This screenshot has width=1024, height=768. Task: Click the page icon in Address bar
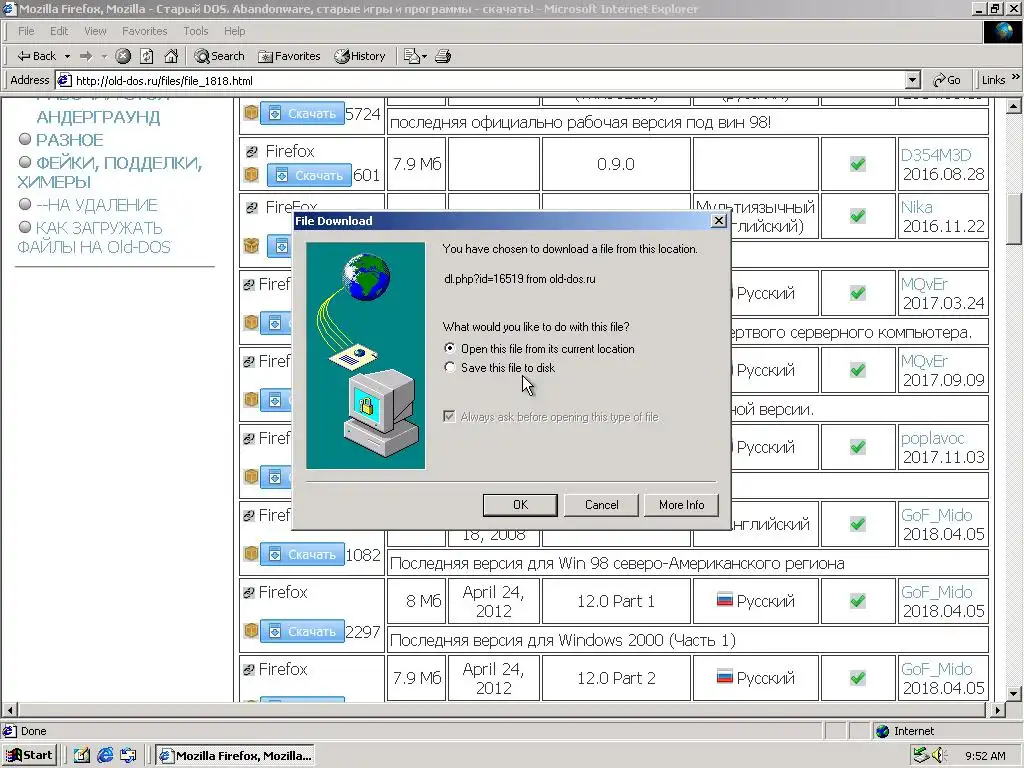coord(64,80)
